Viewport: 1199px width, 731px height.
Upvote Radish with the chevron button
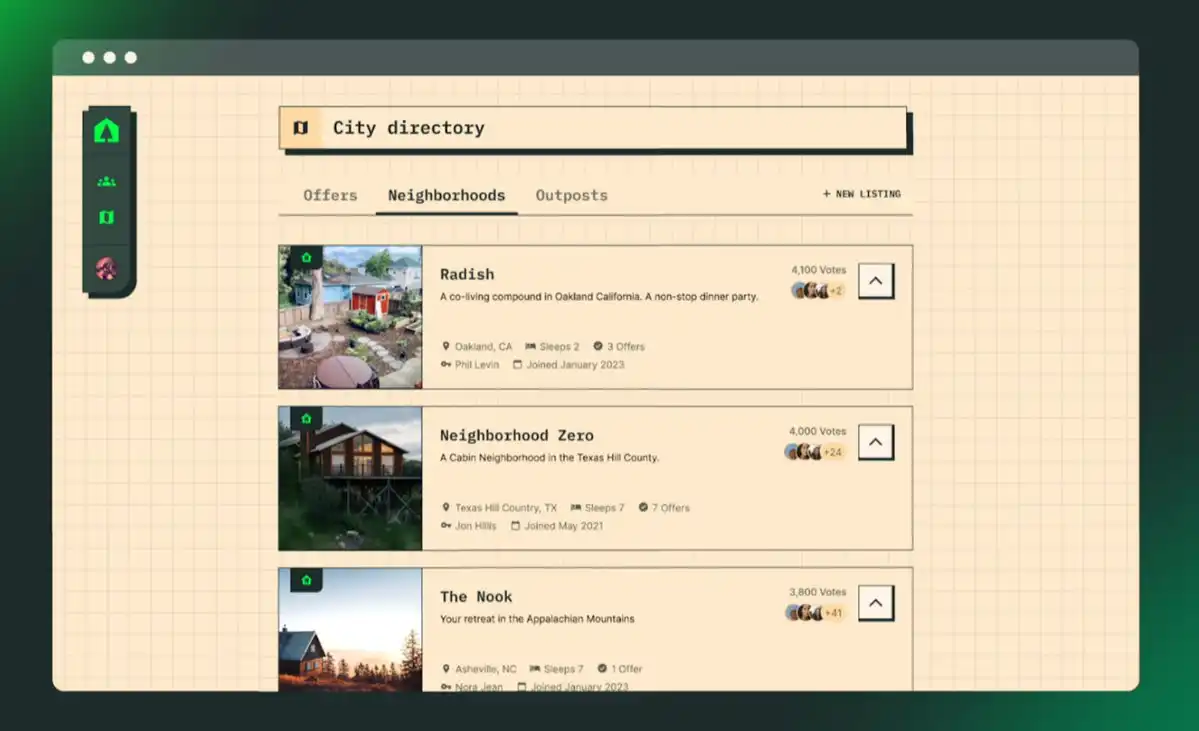(876, 281)
